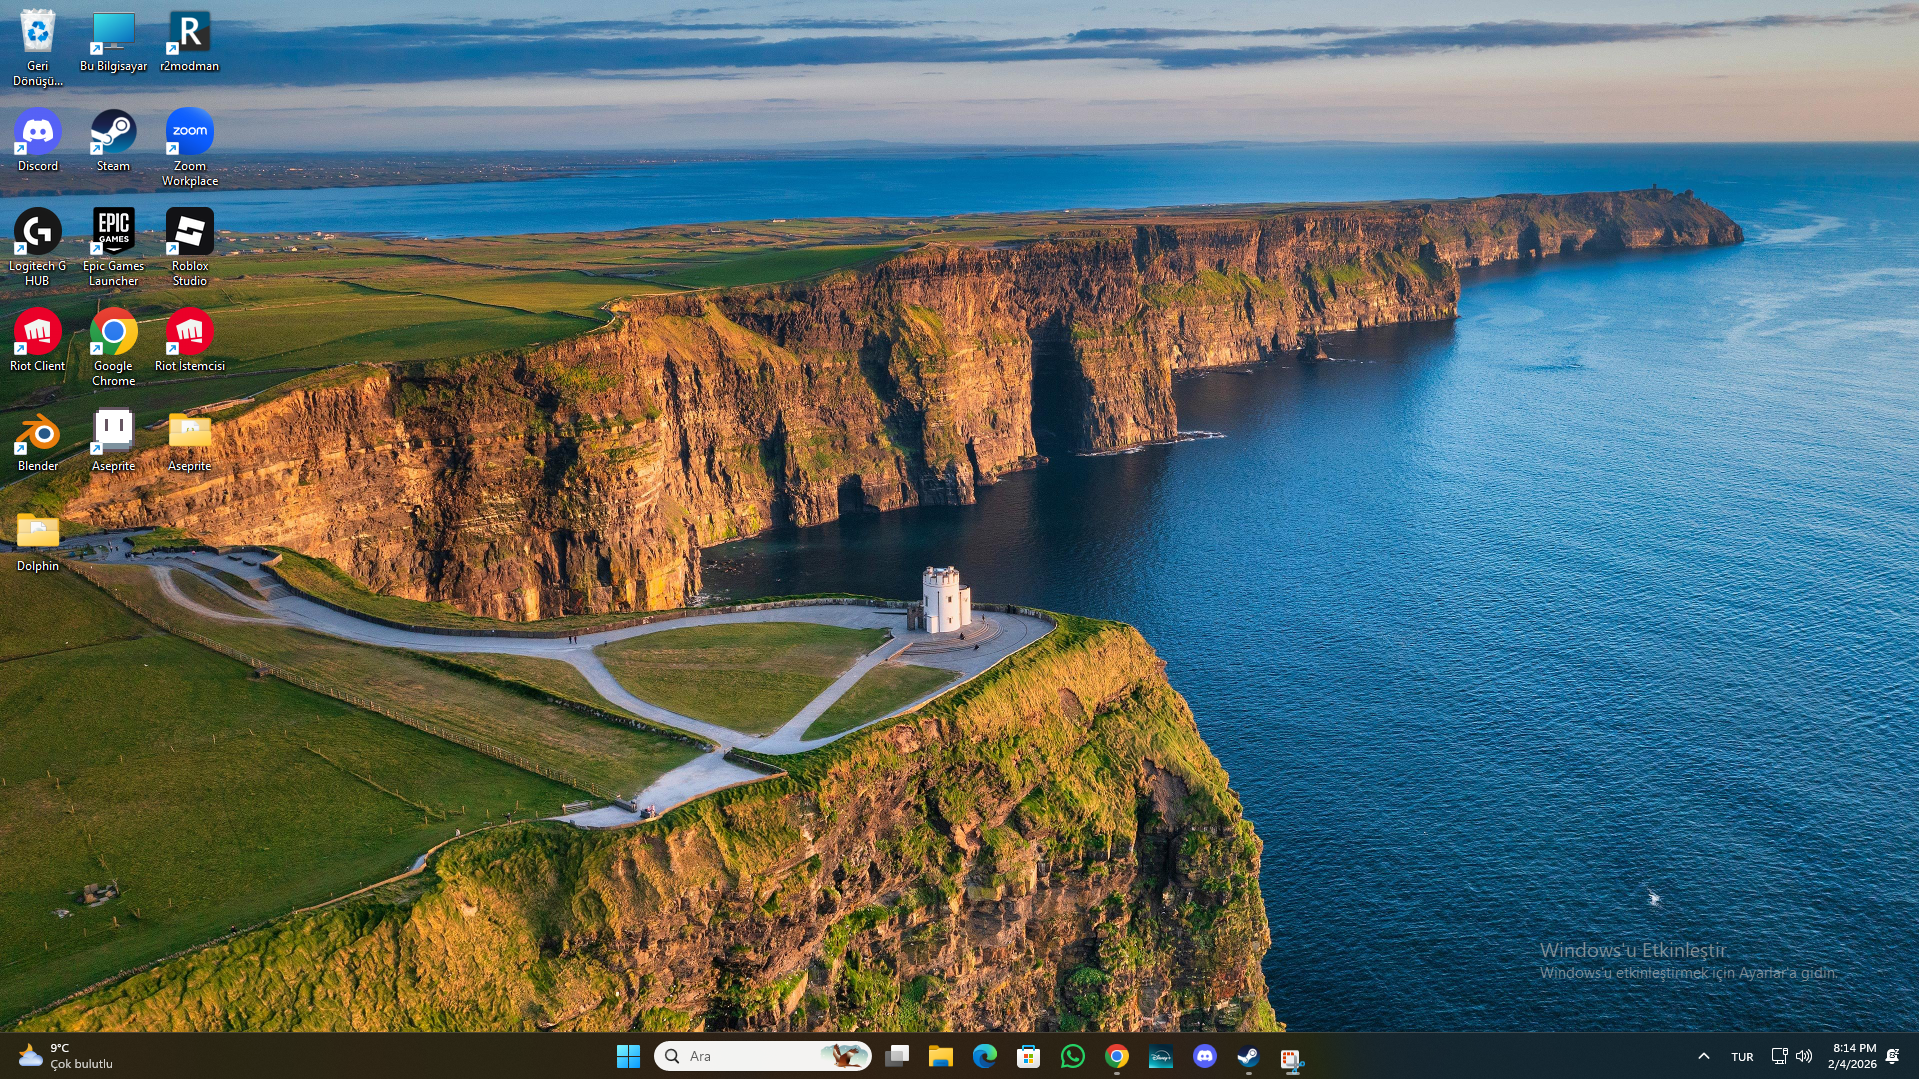1919x1079 pixels.
Task: Open the TUR input language switcher
Action: pyautogui.click(x=1742, y=1056)
